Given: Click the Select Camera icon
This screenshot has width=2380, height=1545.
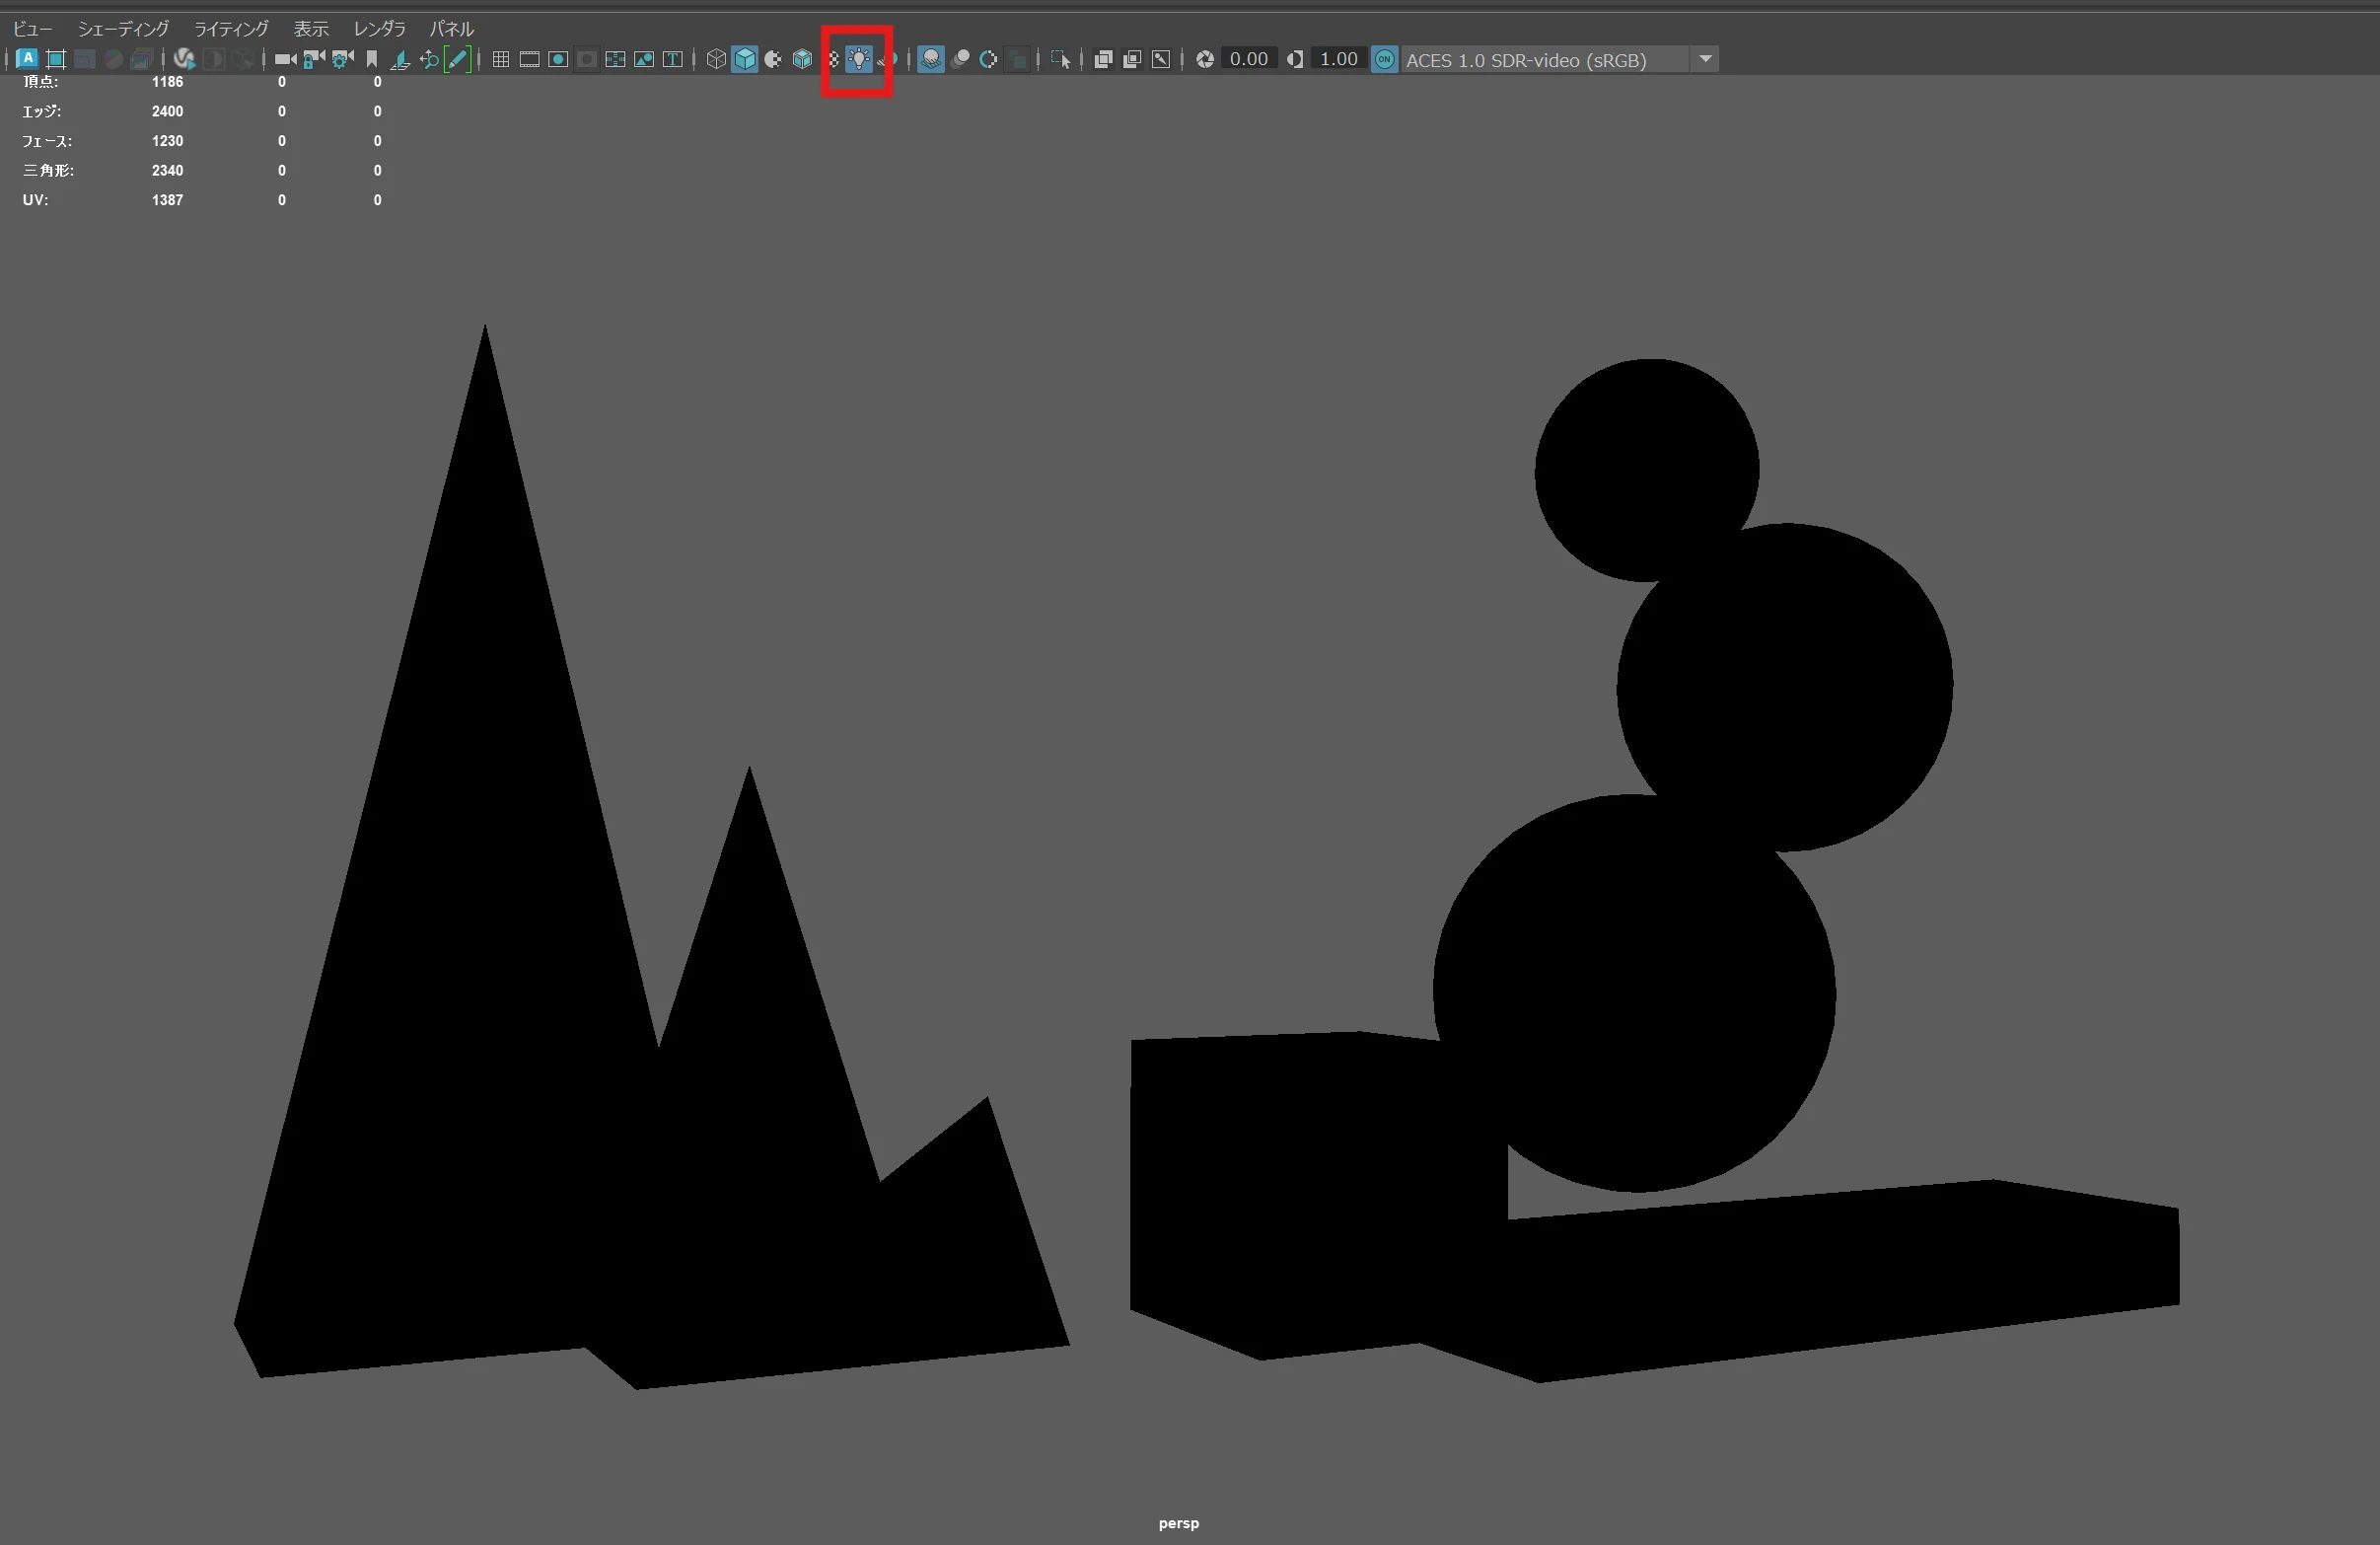Looking at the screenshot, I should pos(285,59).
